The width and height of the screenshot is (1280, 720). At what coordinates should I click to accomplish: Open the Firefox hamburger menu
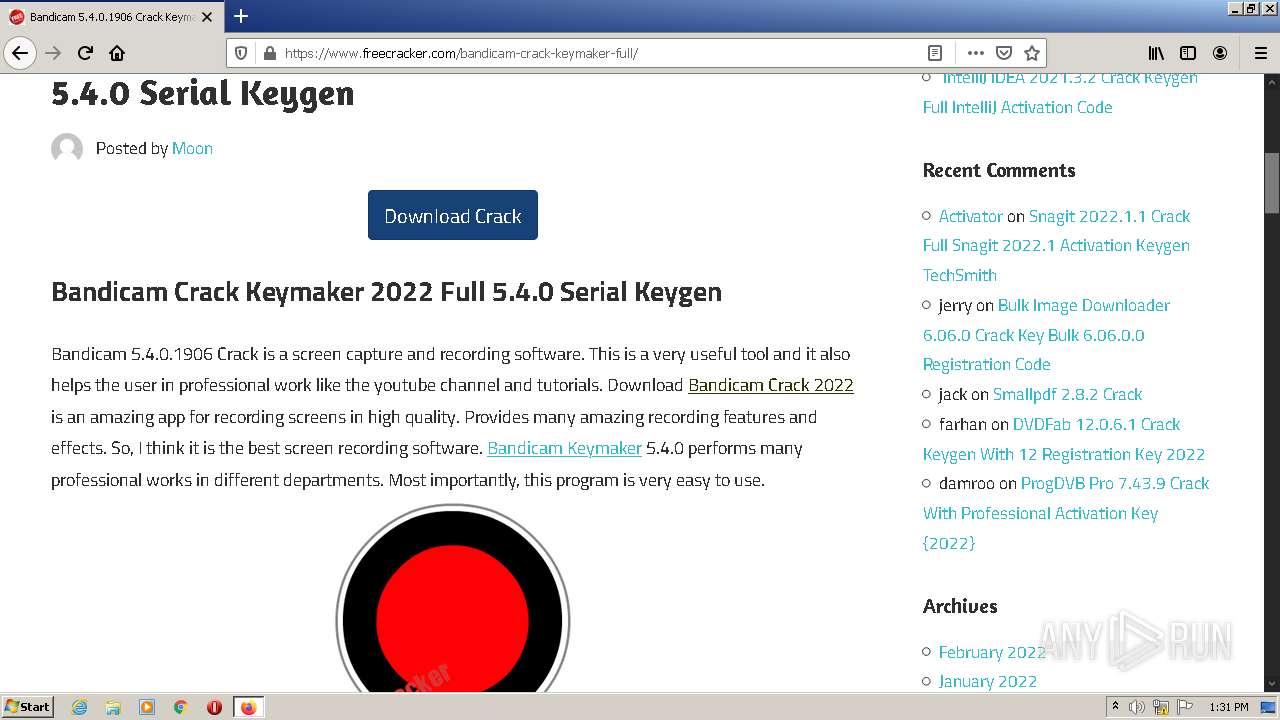pyautogui.click(x=1260, y=53)
